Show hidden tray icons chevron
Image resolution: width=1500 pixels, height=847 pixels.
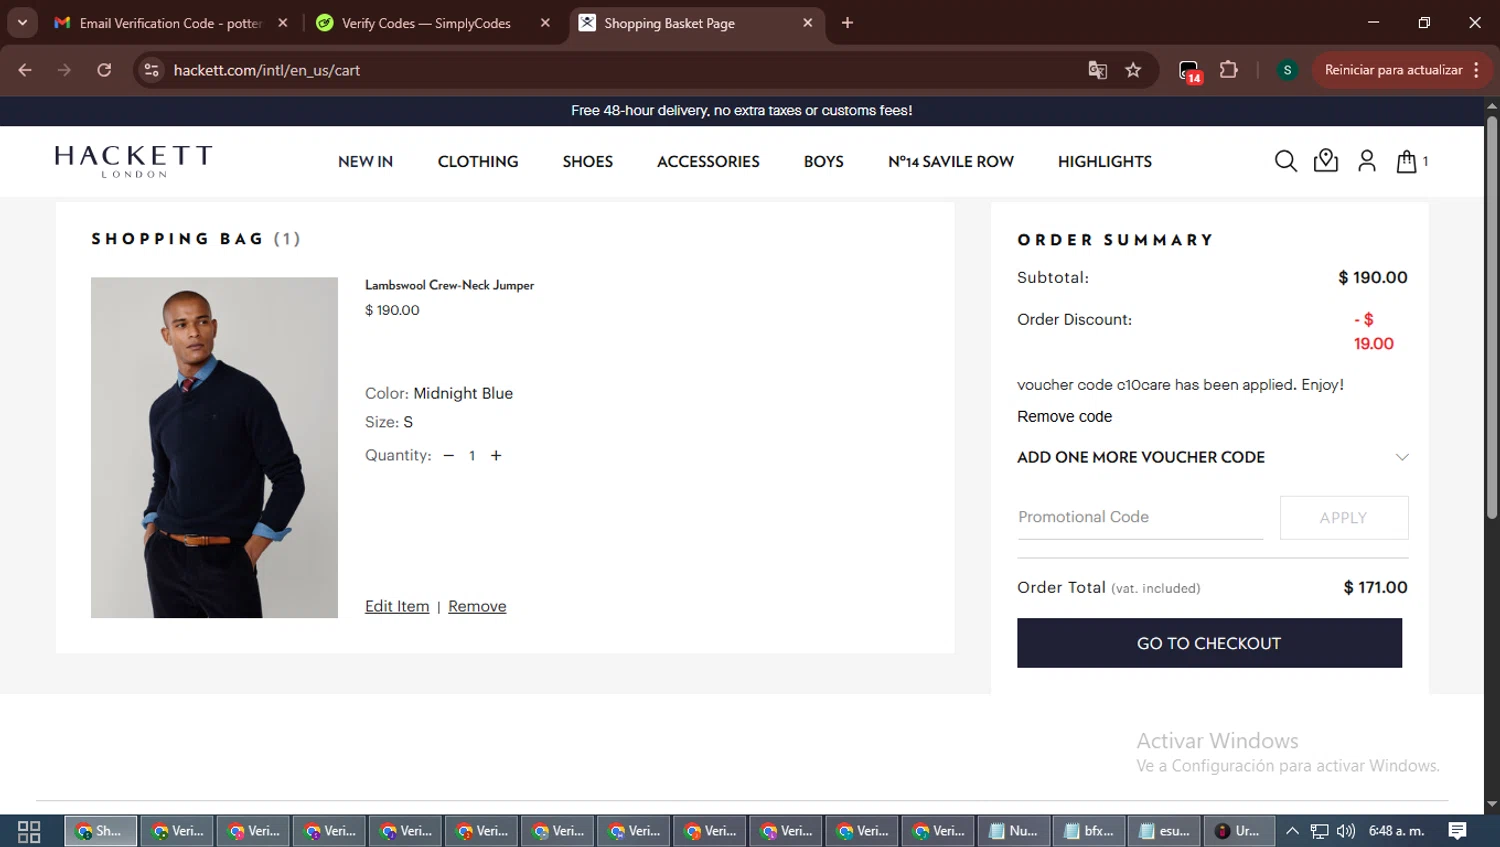click(1292, 831)
